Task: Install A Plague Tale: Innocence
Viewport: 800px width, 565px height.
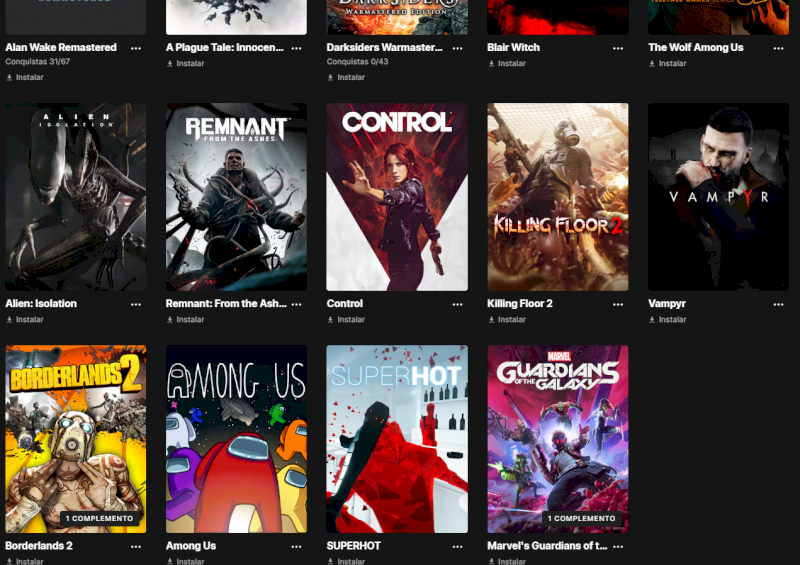Action: pos(186,63)
